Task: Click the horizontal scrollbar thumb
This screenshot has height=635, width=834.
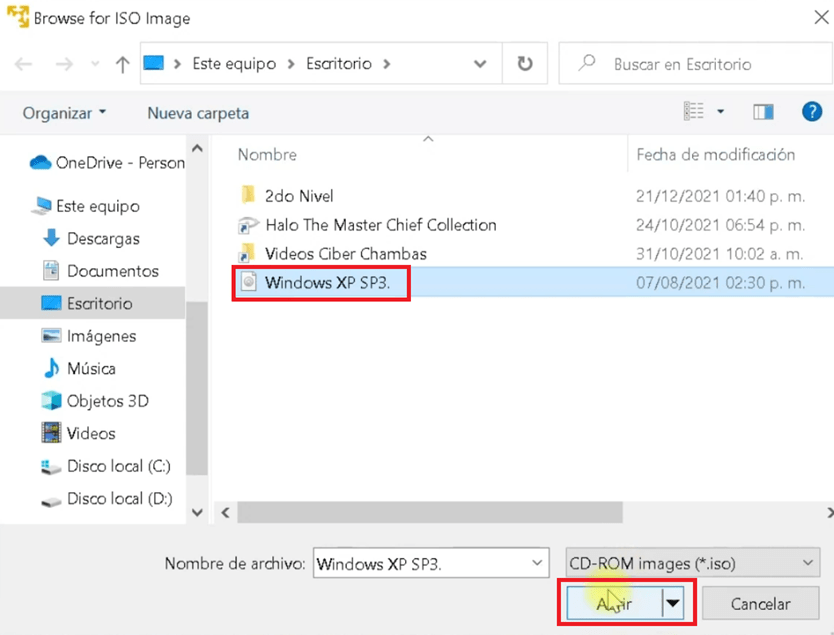Action: 430,513
